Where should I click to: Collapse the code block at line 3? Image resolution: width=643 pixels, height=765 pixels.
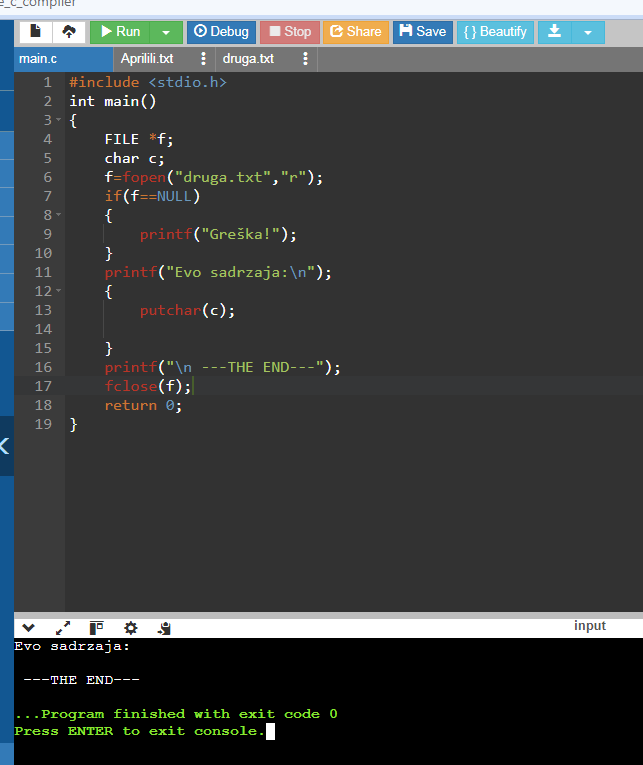[59, 120]
